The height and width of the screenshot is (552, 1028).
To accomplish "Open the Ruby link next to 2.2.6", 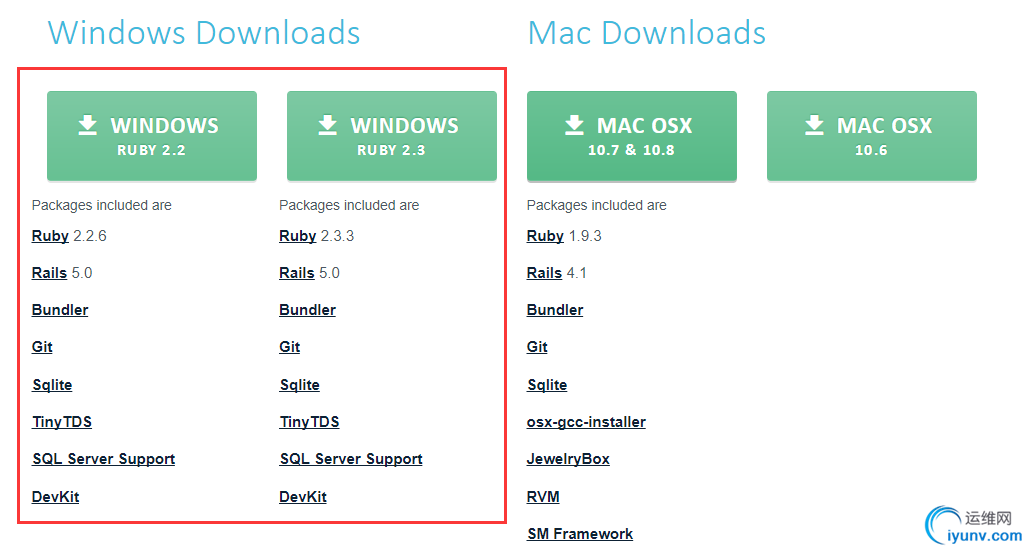I will point(50,236).
